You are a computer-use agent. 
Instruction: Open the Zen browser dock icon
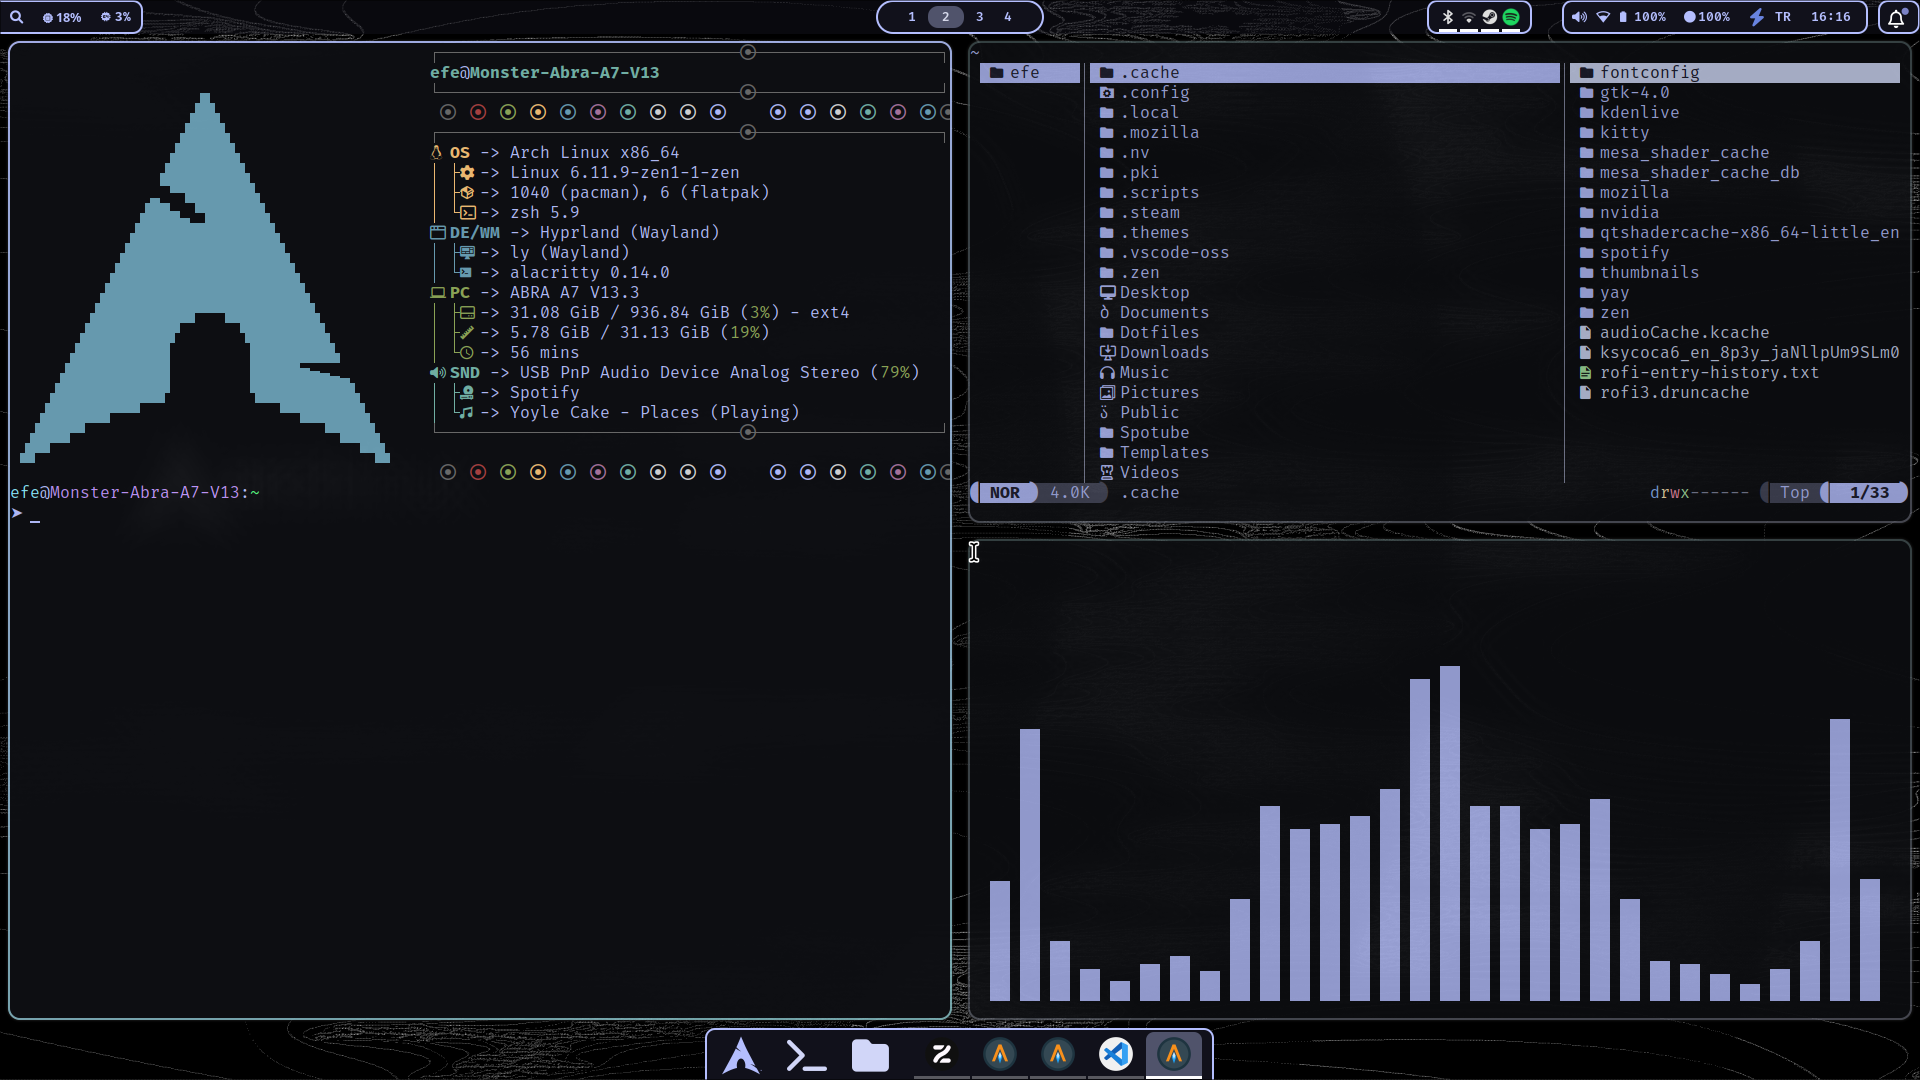[940, 1055]
